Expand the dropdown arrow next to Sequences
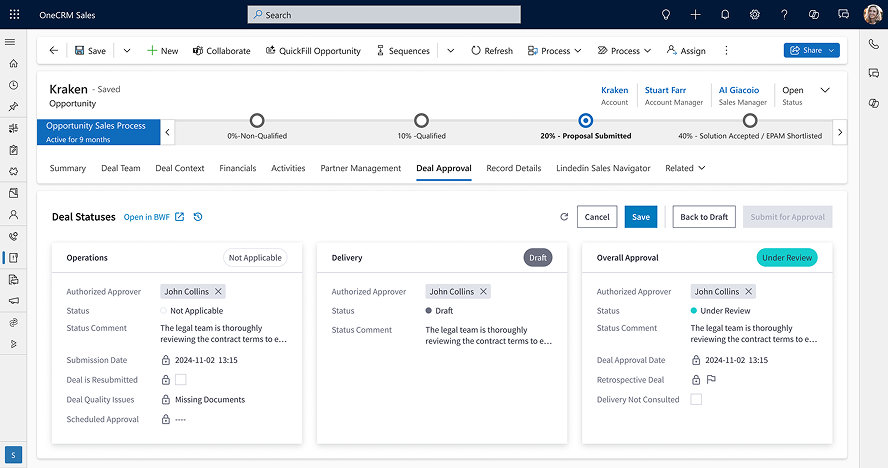Screen dimensions: 888x468 (451, 50)
